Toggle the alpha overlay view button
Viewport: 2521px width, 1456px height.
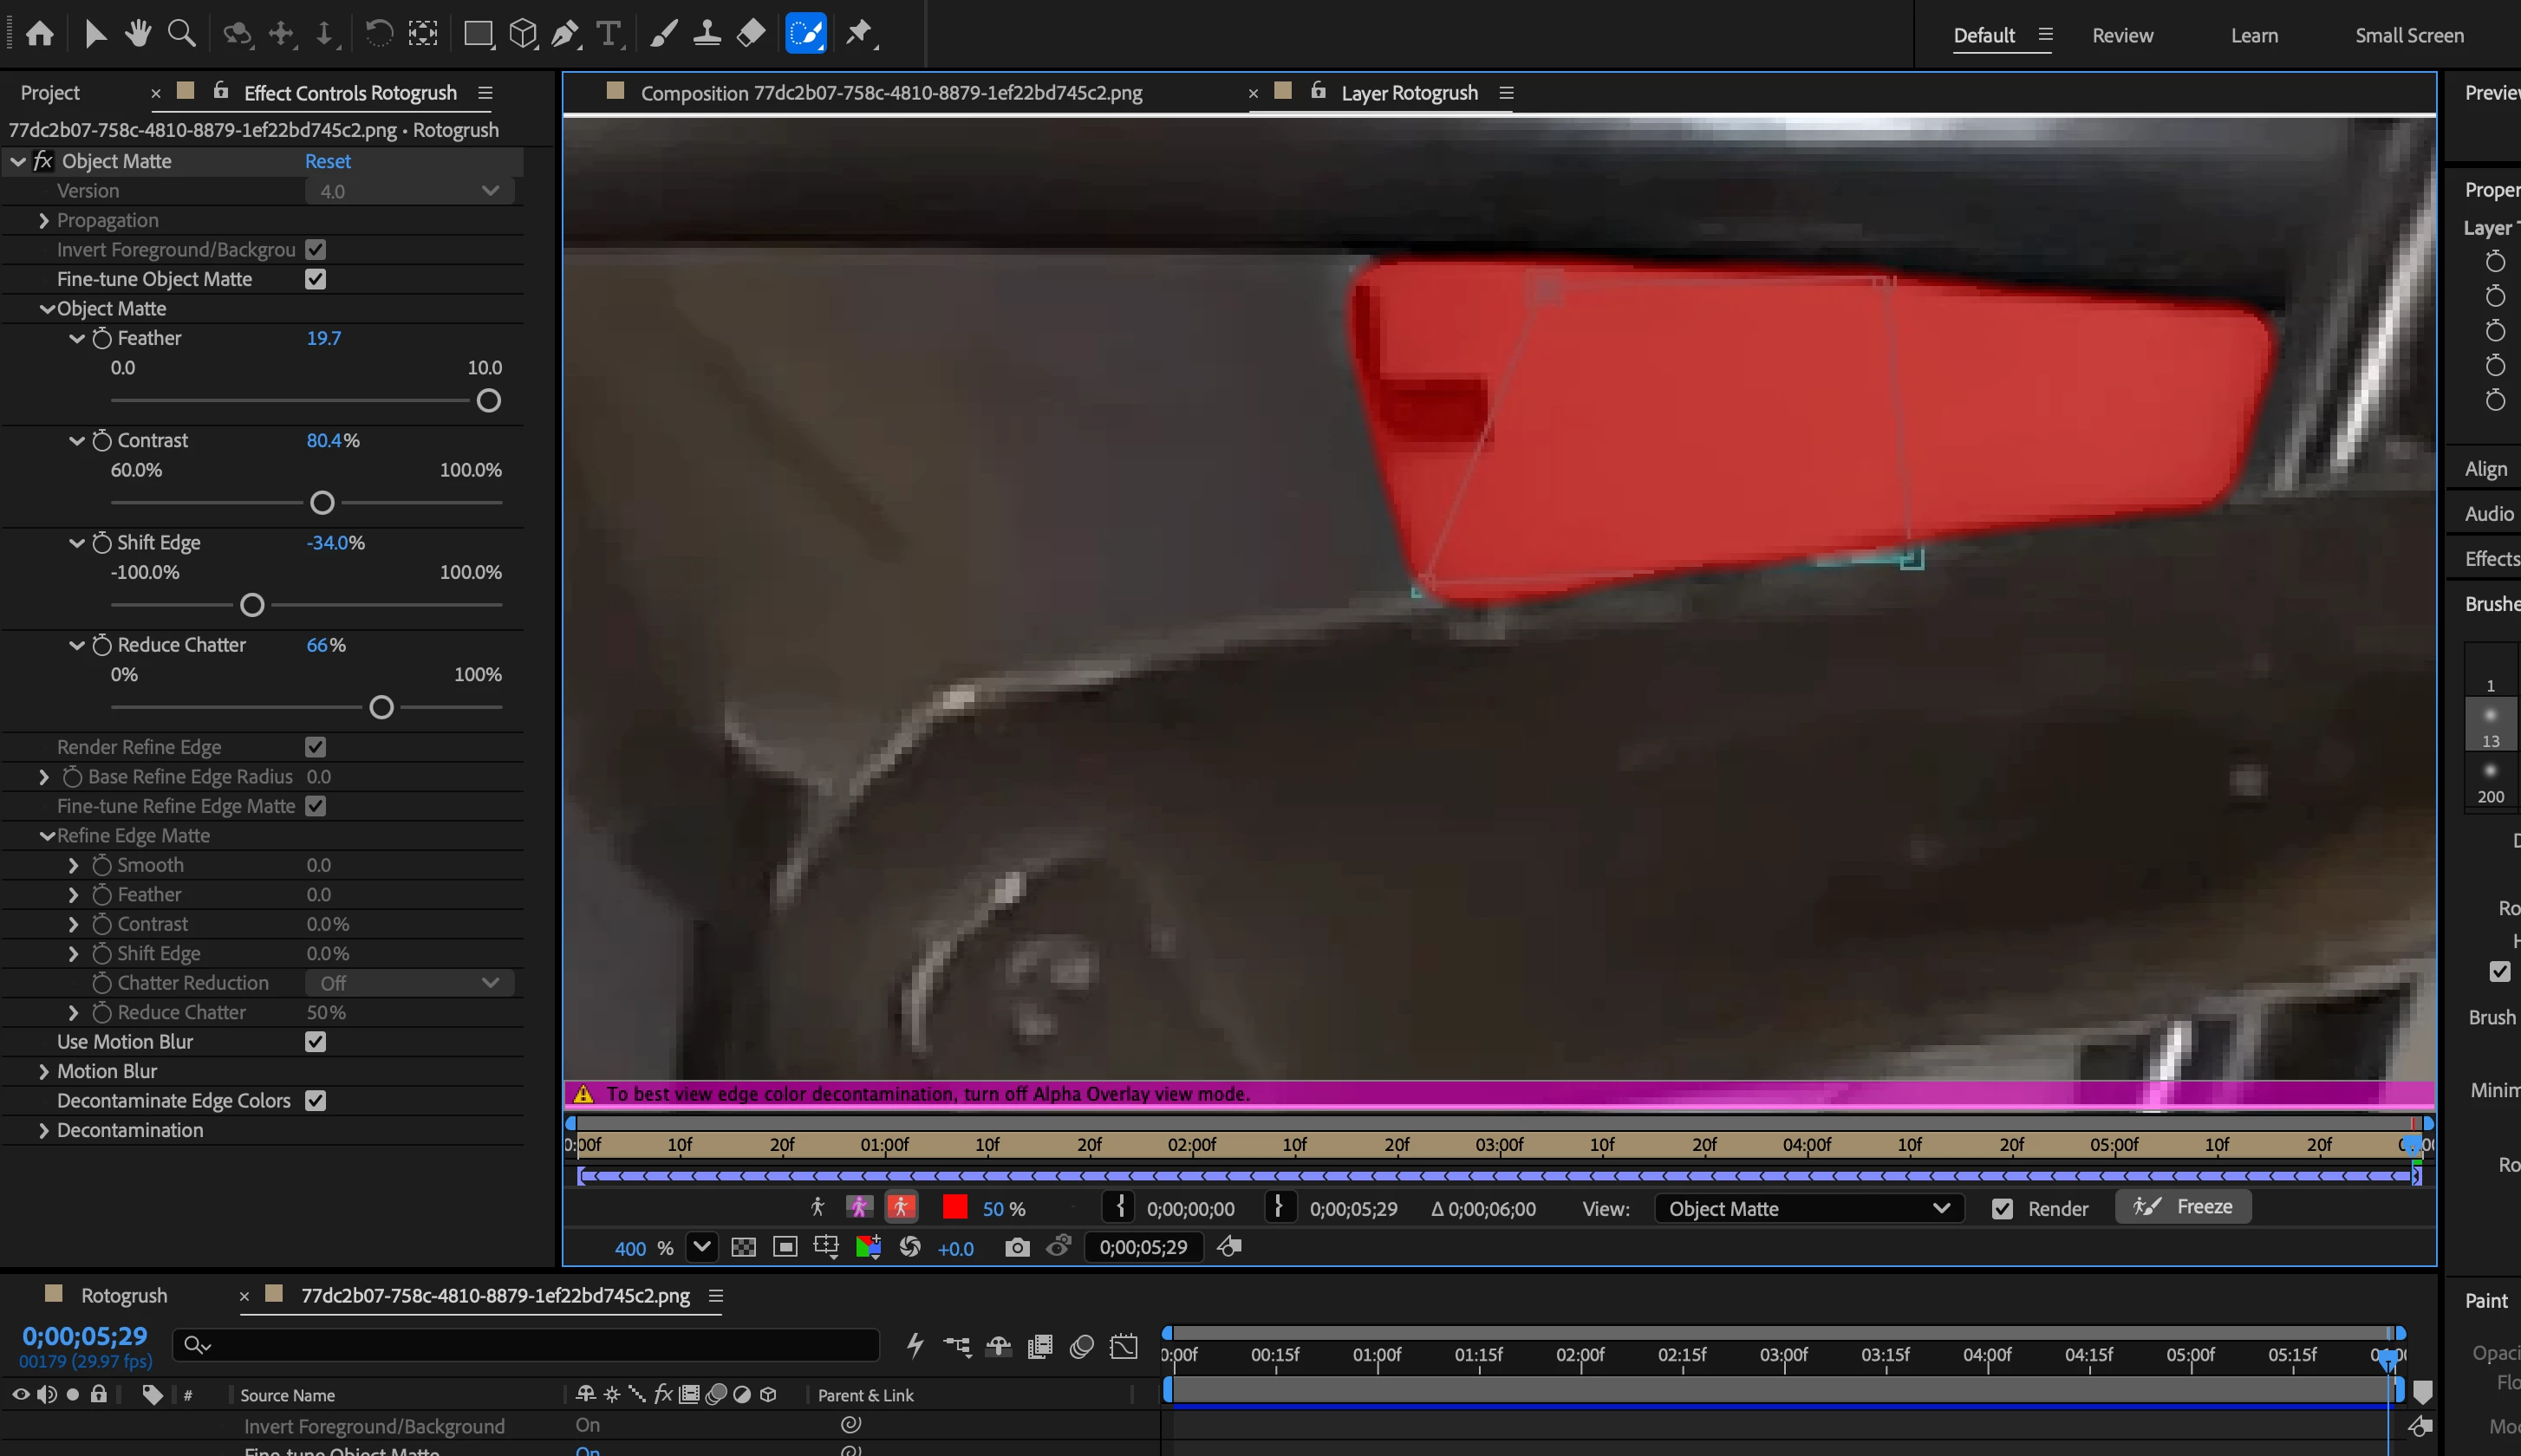(901, 1207)
